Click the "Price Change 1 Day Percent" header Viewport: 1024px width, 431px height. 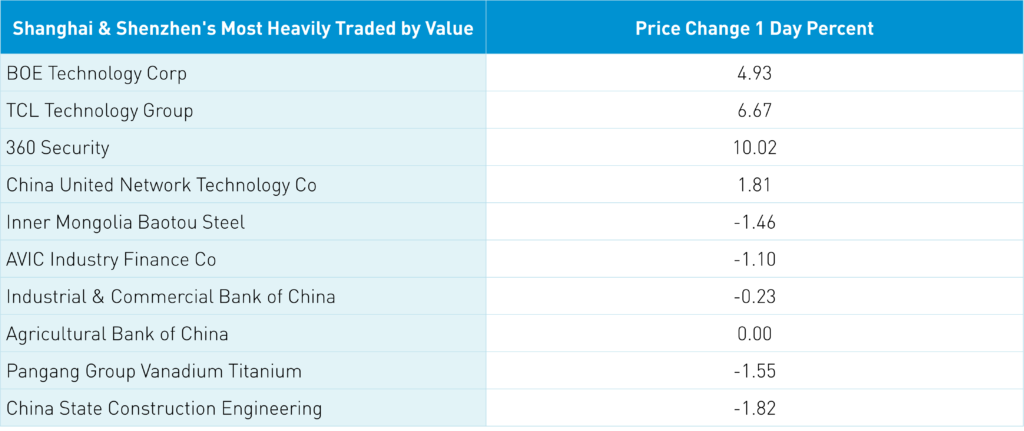click(x=754, y=28)
